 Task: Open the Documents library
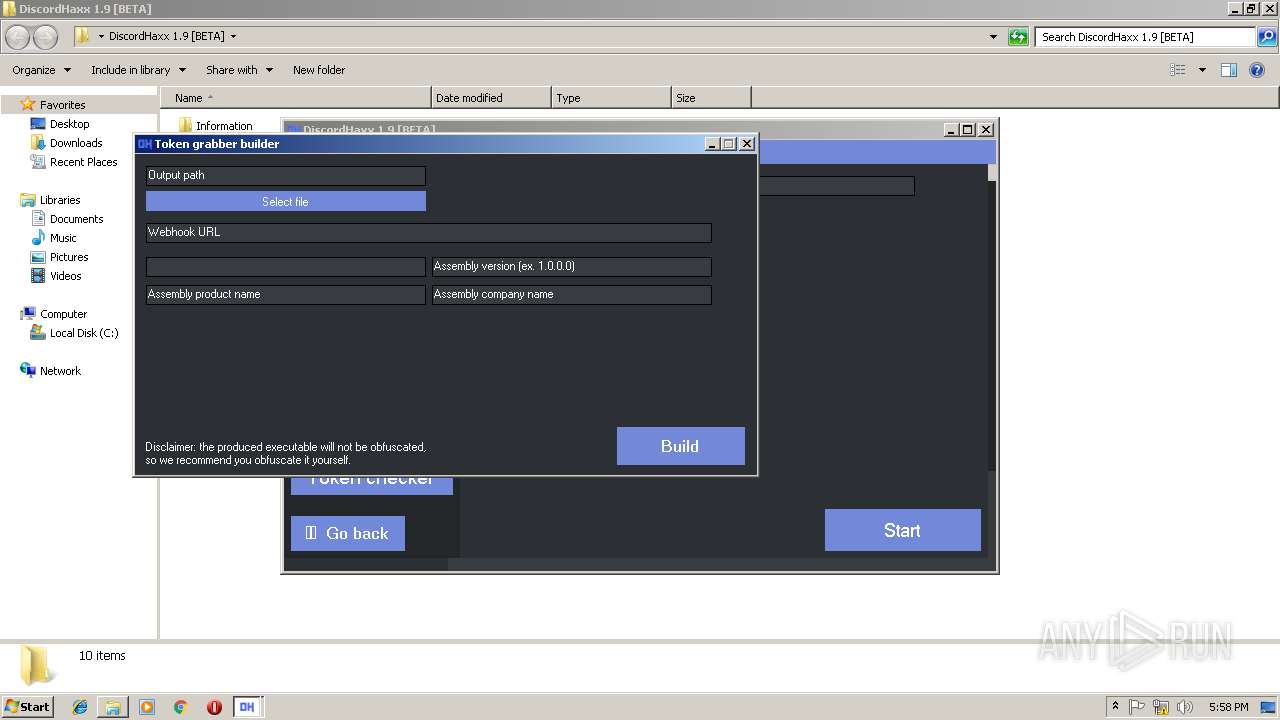pos(76,219)
